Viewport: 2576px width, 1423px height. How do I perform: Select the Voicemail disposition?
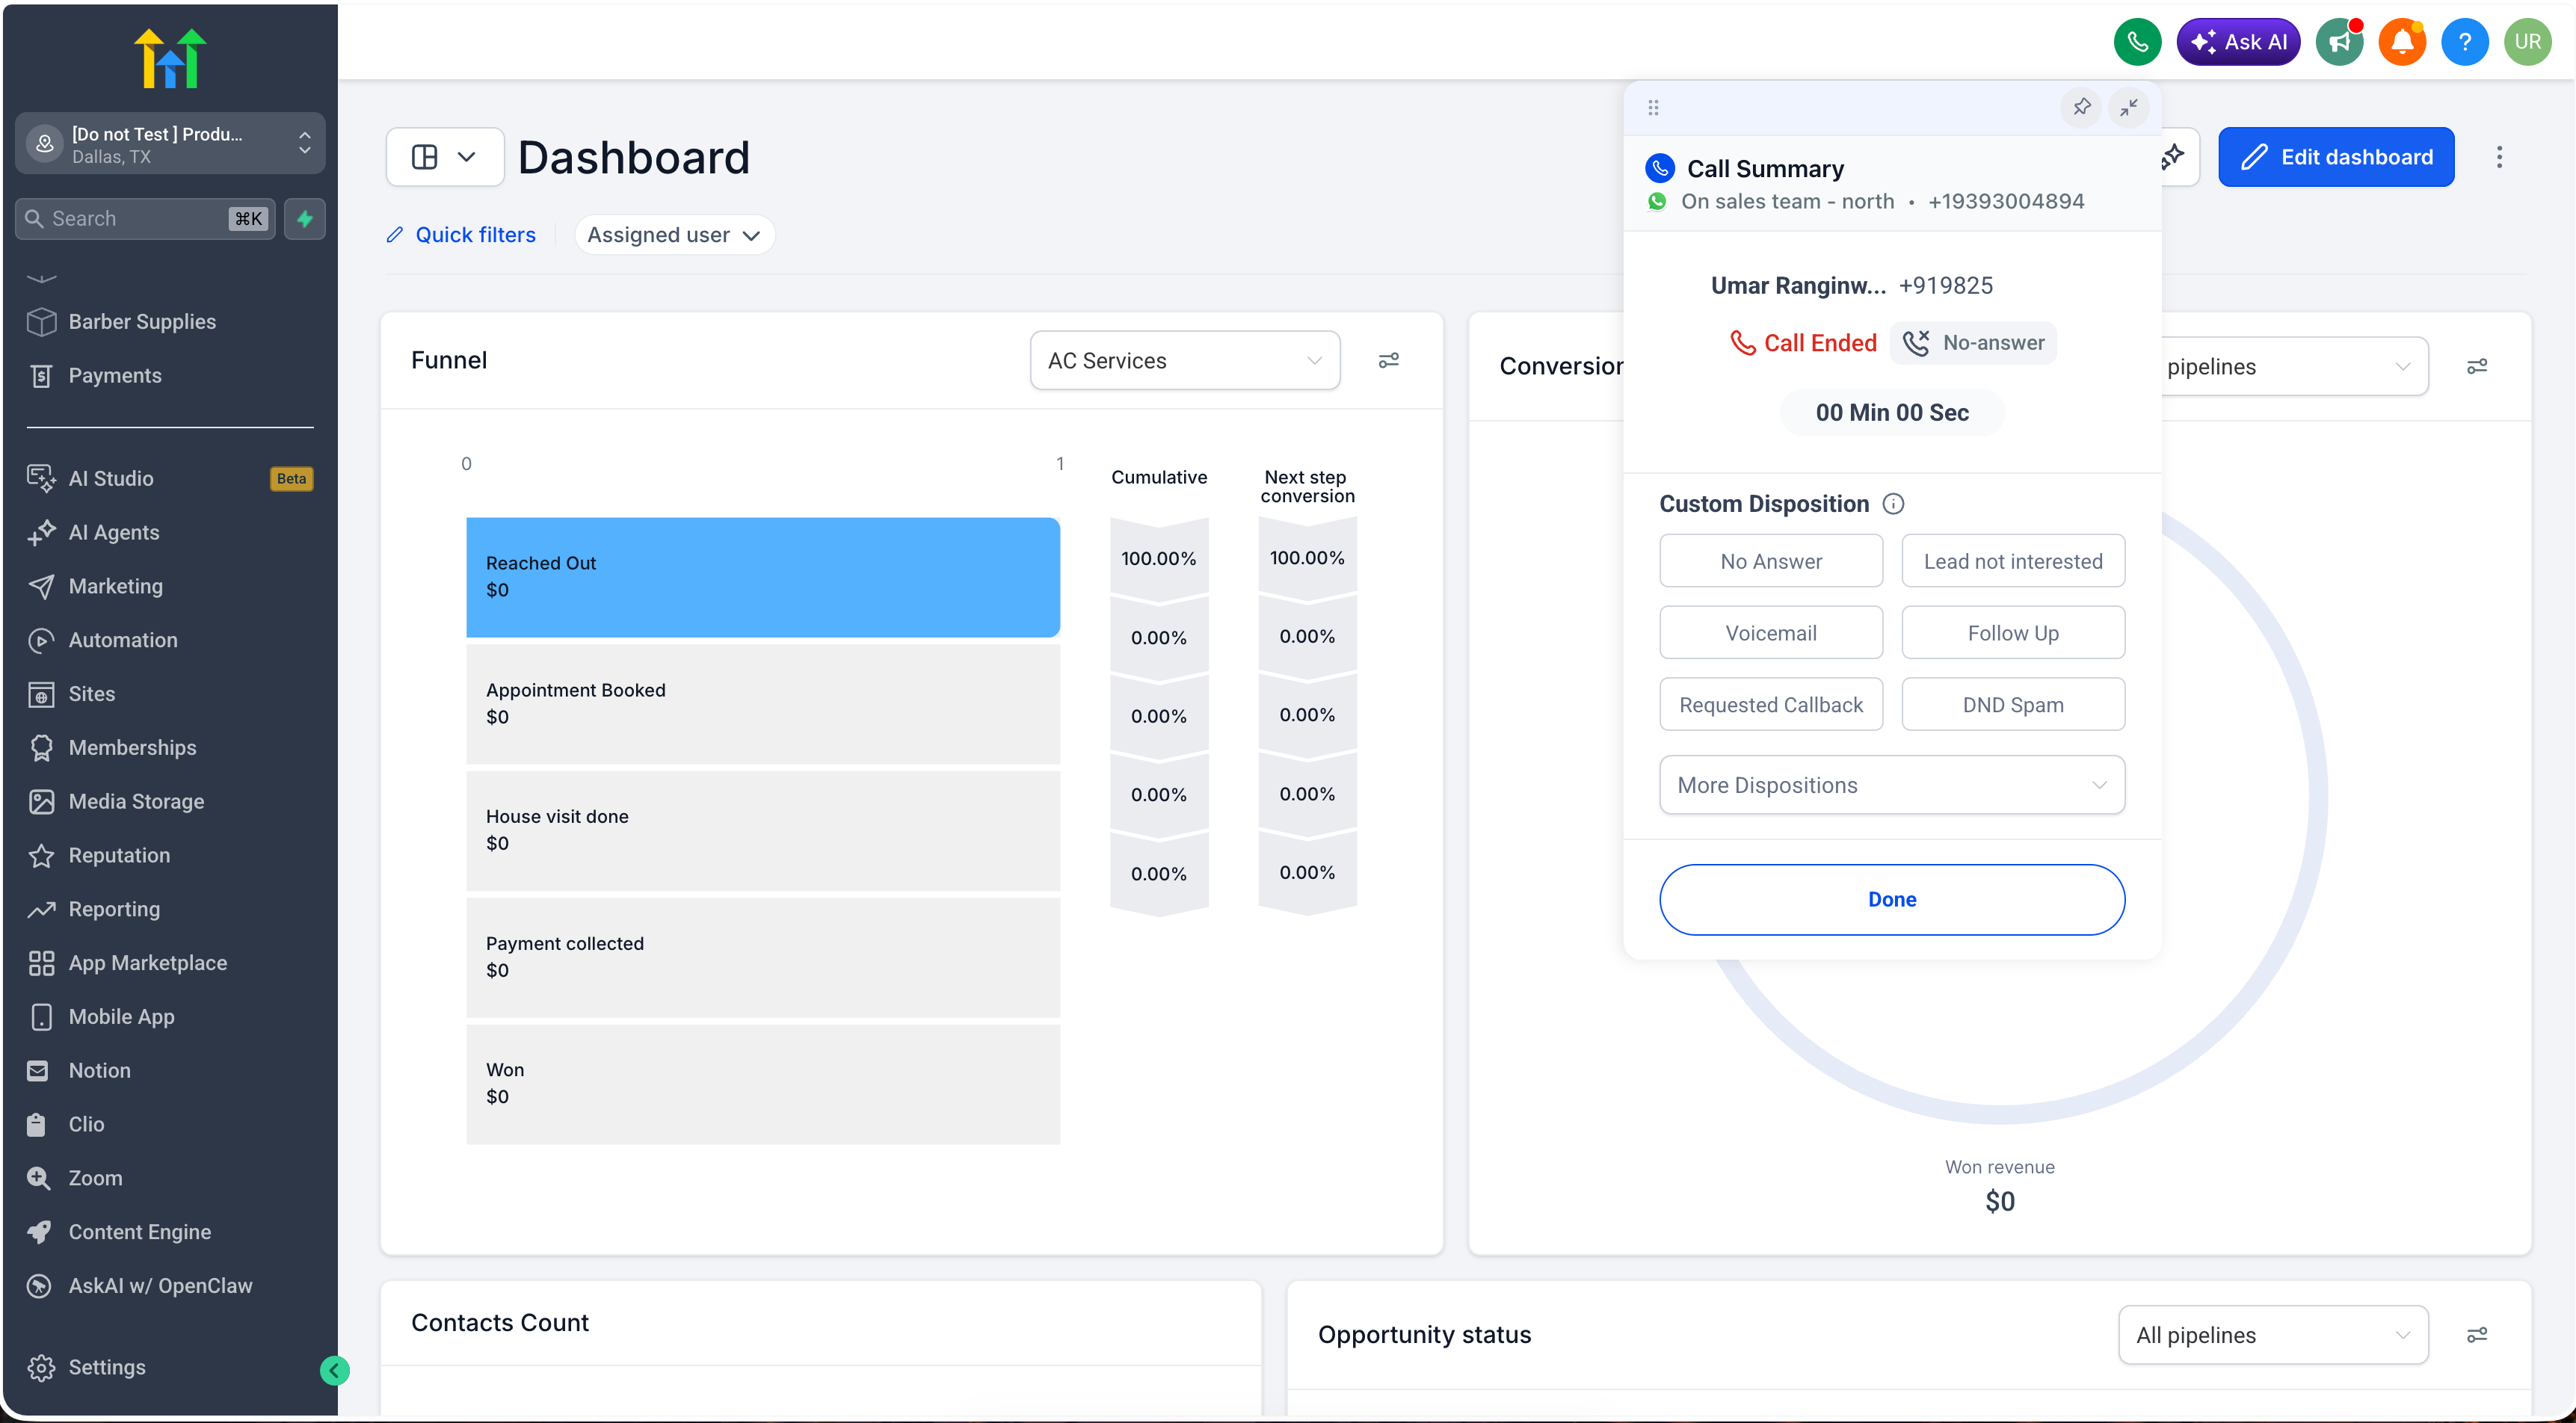click(1771, 633)
